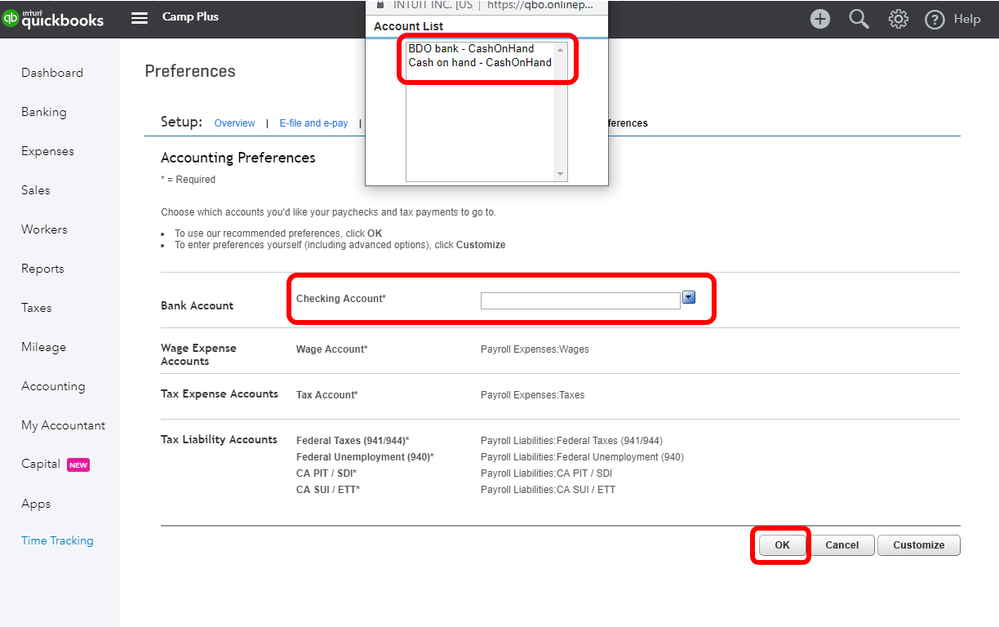Open Reports in sidebar
The image size is (999, 627).
pos(43,269)
